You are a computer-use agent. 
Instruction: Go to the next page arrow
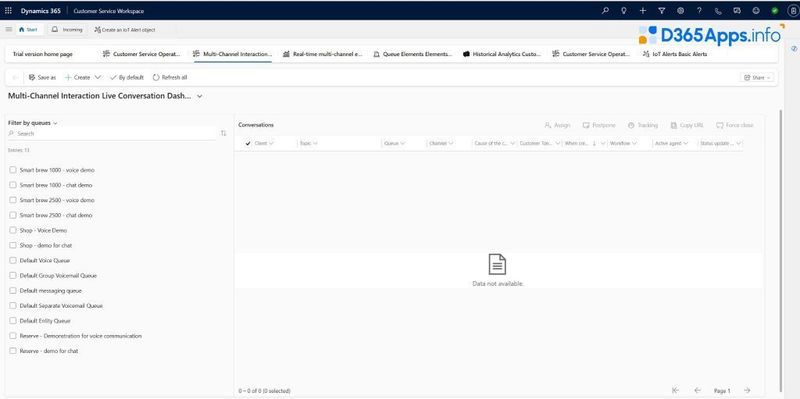(x=747, y=390)
